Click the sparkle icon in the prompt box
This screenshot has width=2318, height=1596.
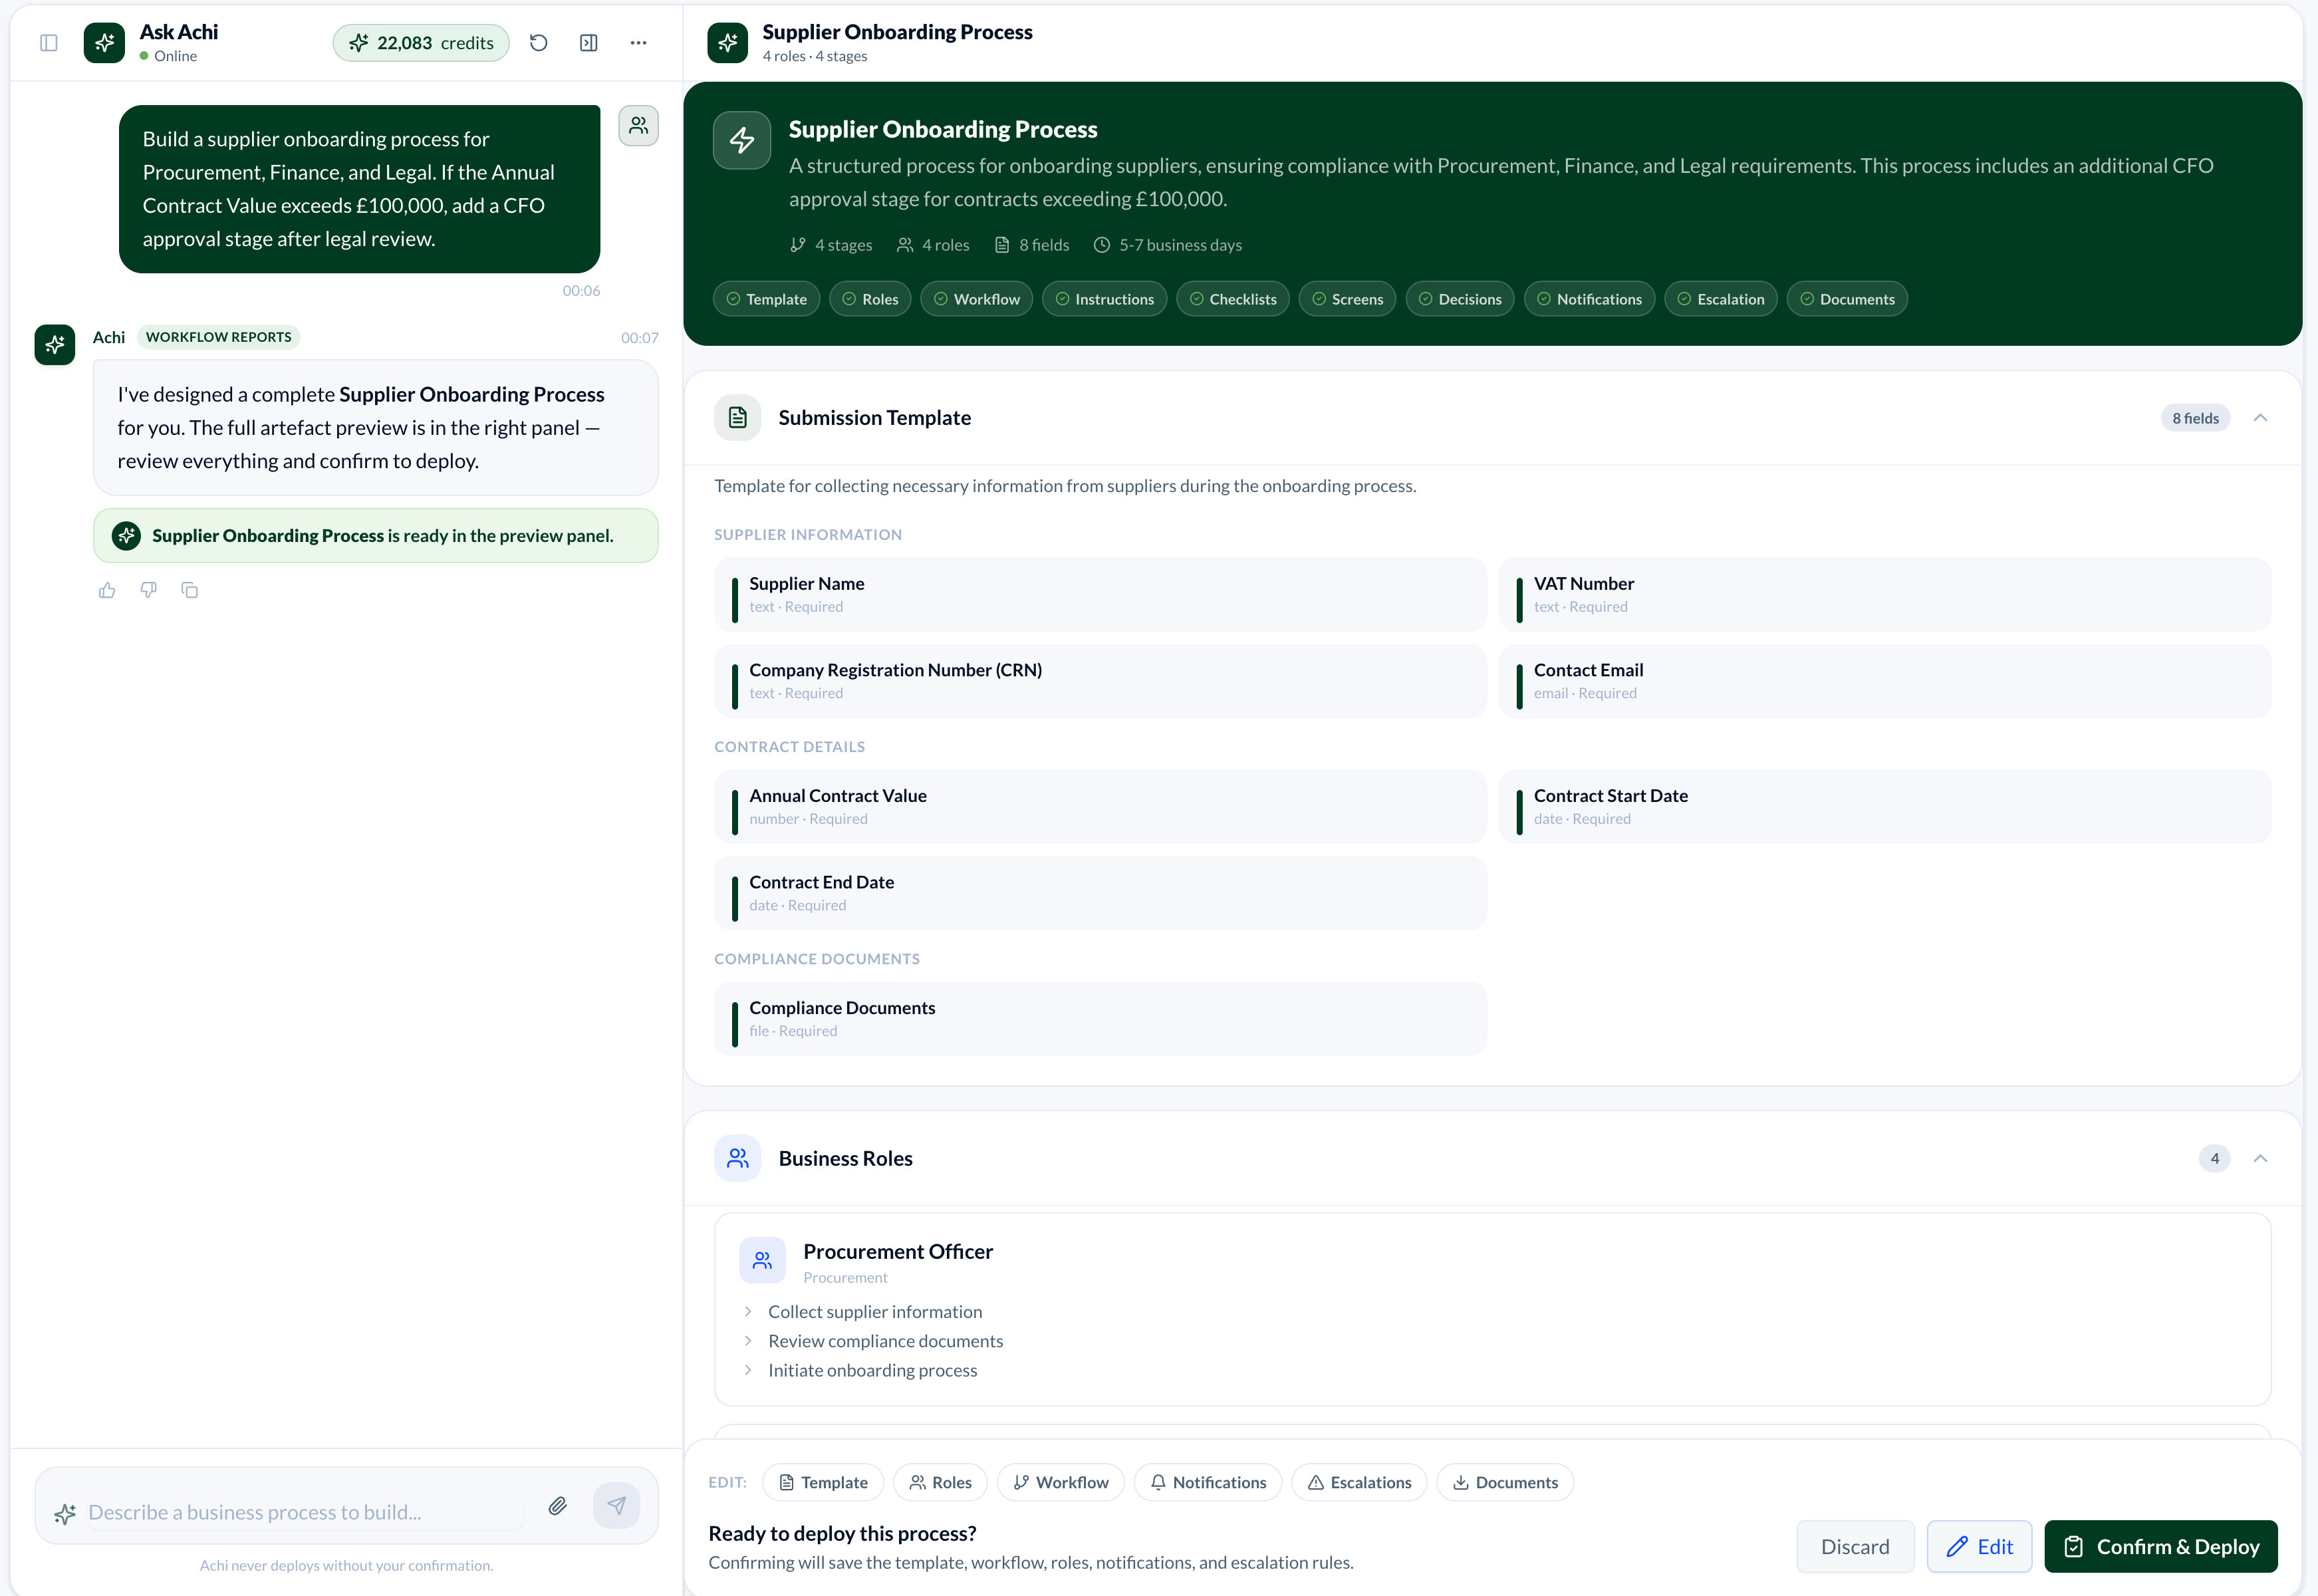[65, 1514]
